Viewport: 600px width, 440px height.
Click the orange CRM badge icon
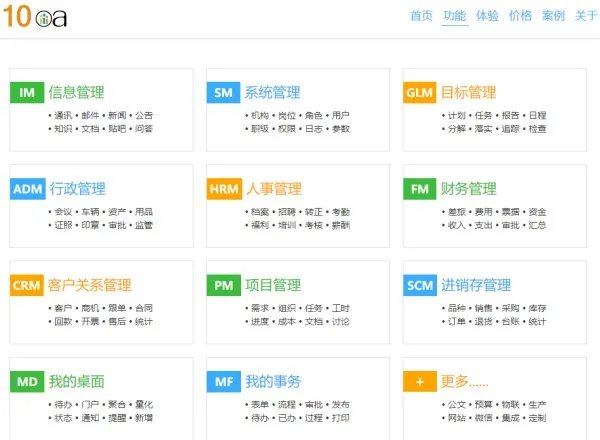coord(26,286)
